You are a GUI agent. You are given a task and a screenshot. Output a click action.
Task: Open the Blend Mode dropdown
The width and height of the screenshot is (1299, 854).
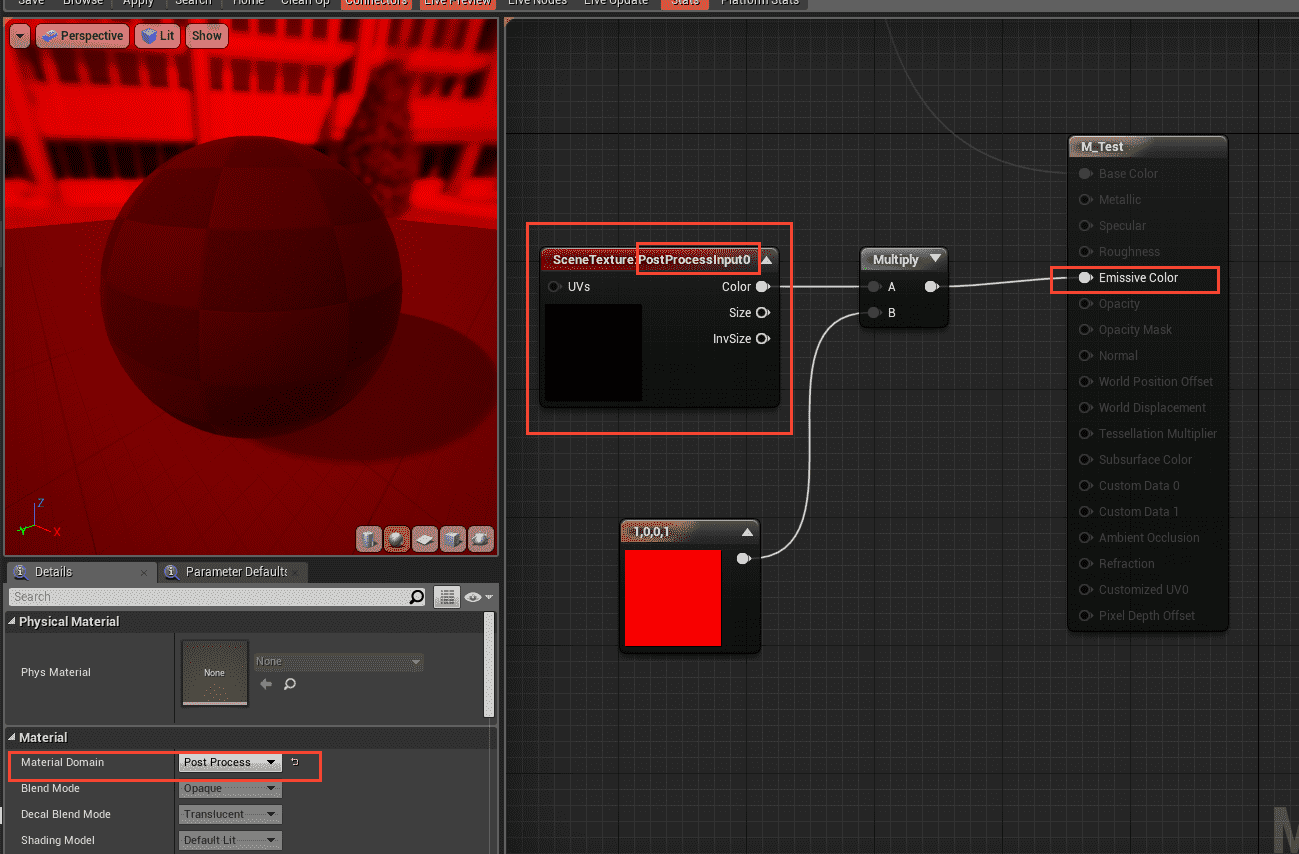230,788
